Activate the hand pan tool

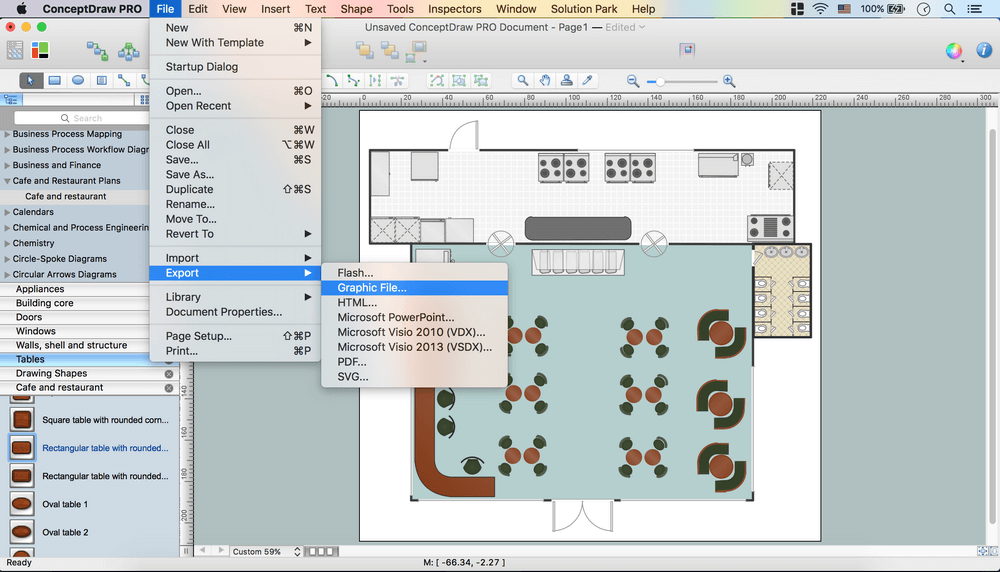(x=545, y=81)
